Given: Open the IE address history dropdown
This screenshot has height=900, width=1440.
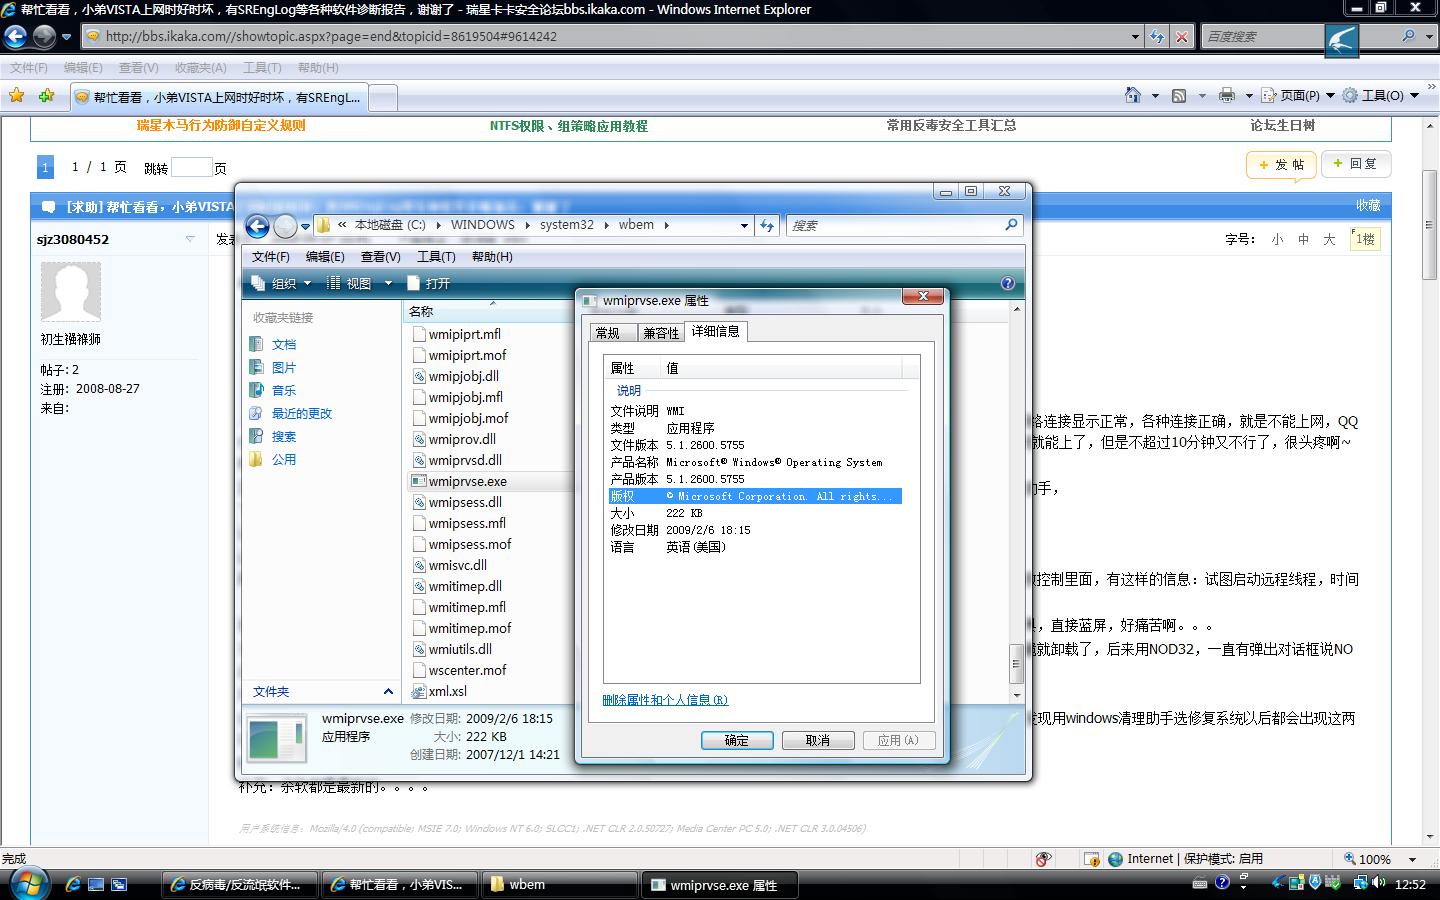Looking at the screenshot, I should [1135, 37].
